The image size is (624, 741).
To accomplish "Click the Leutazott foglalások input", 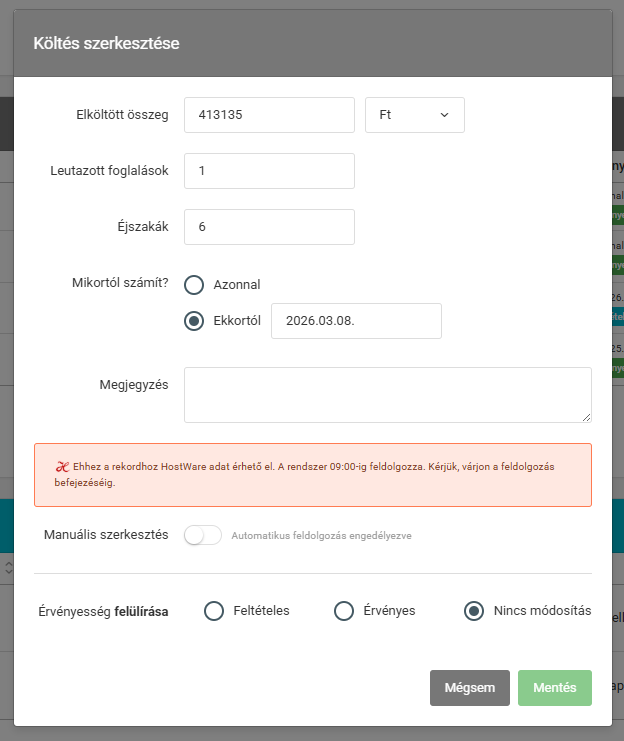I will (x=270, y=171).
